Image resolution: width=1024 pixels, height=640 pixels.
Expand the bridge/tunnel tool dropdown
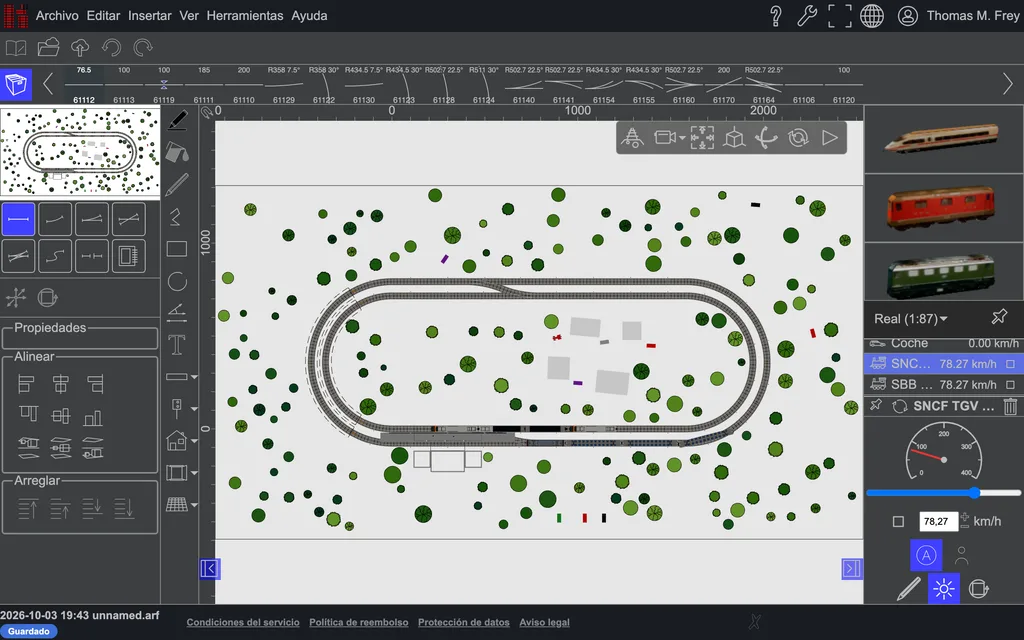pos(194,473)
